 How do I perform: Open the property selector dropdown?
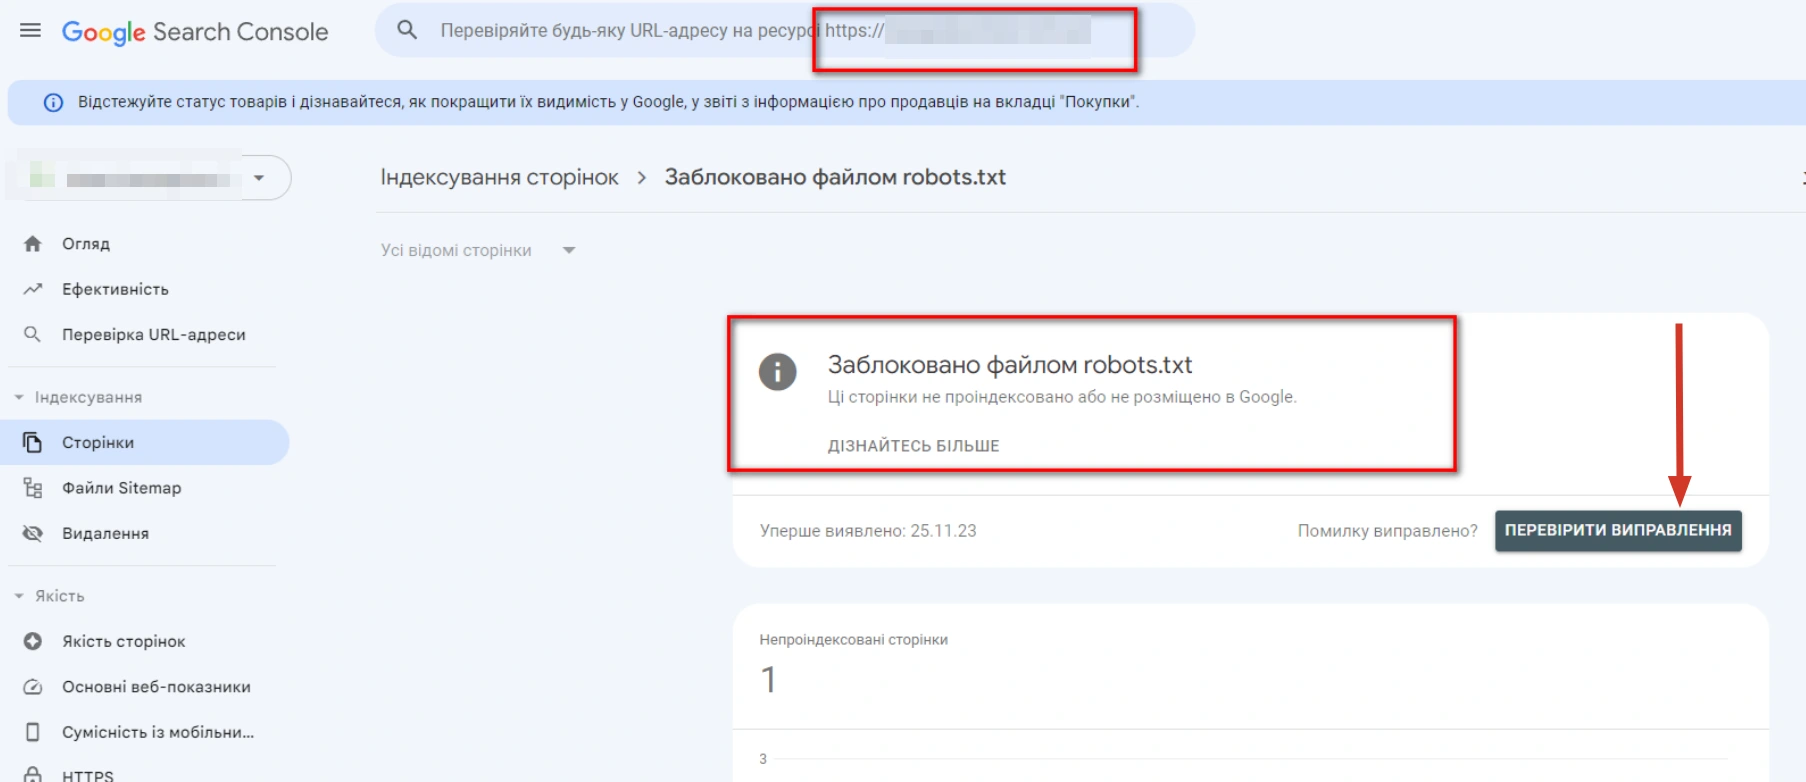259,178
